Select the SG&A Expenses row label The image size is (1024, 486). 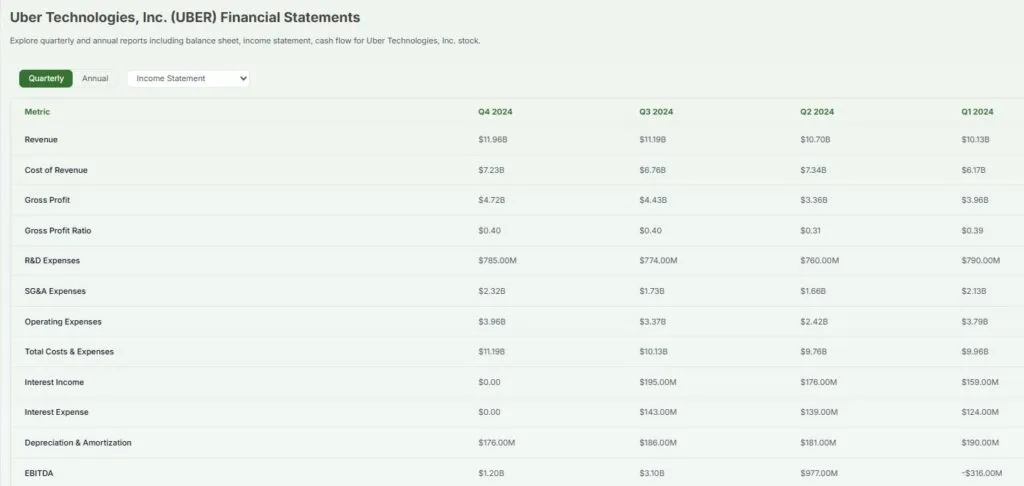55,291
